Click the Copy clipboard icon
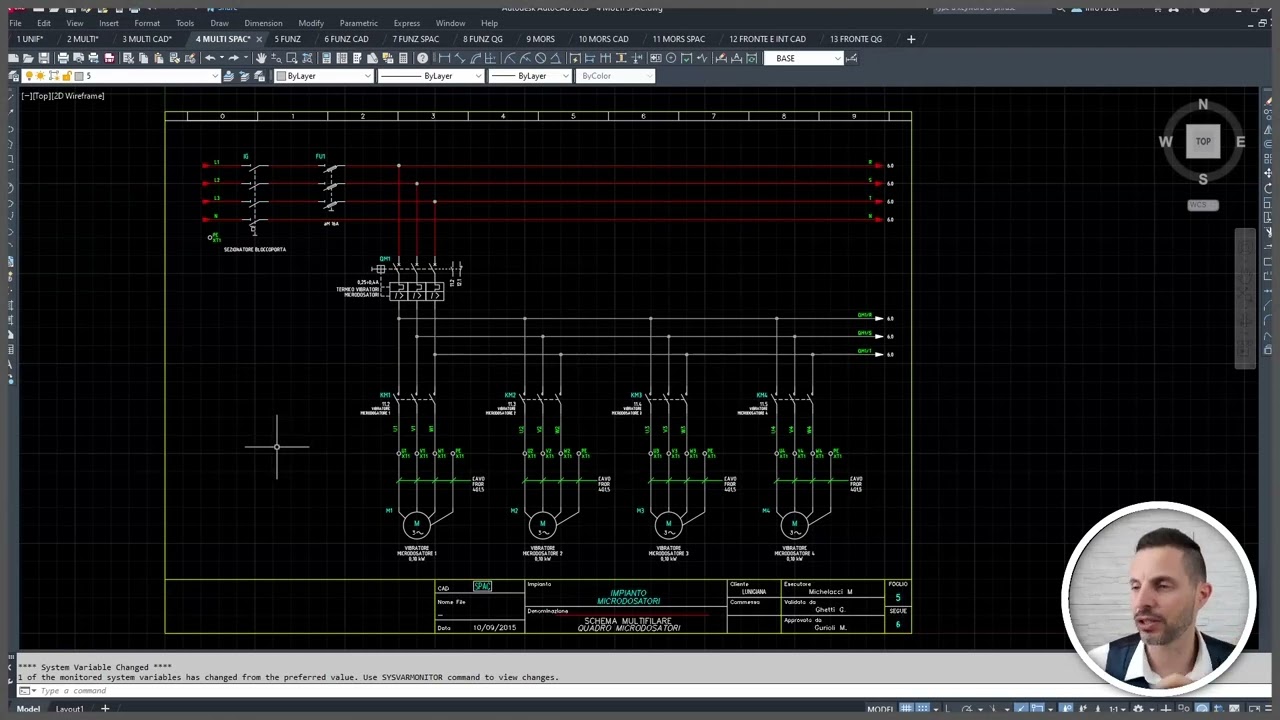 (143, 58)
